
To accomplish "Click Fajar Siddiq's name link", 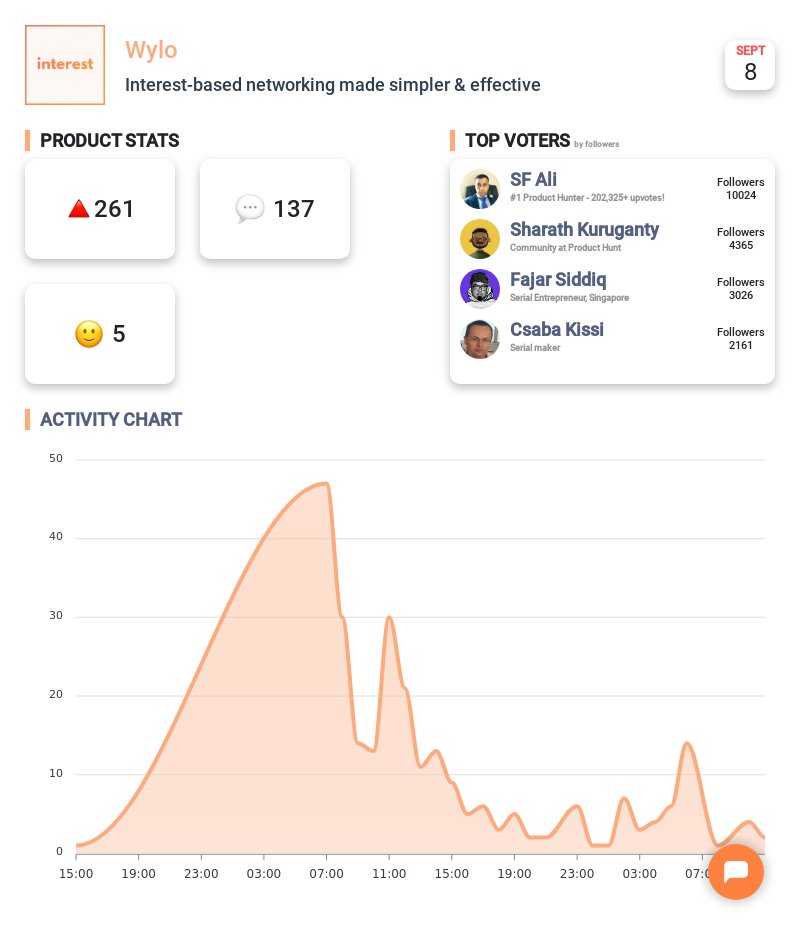I will [x=557, y=280].
